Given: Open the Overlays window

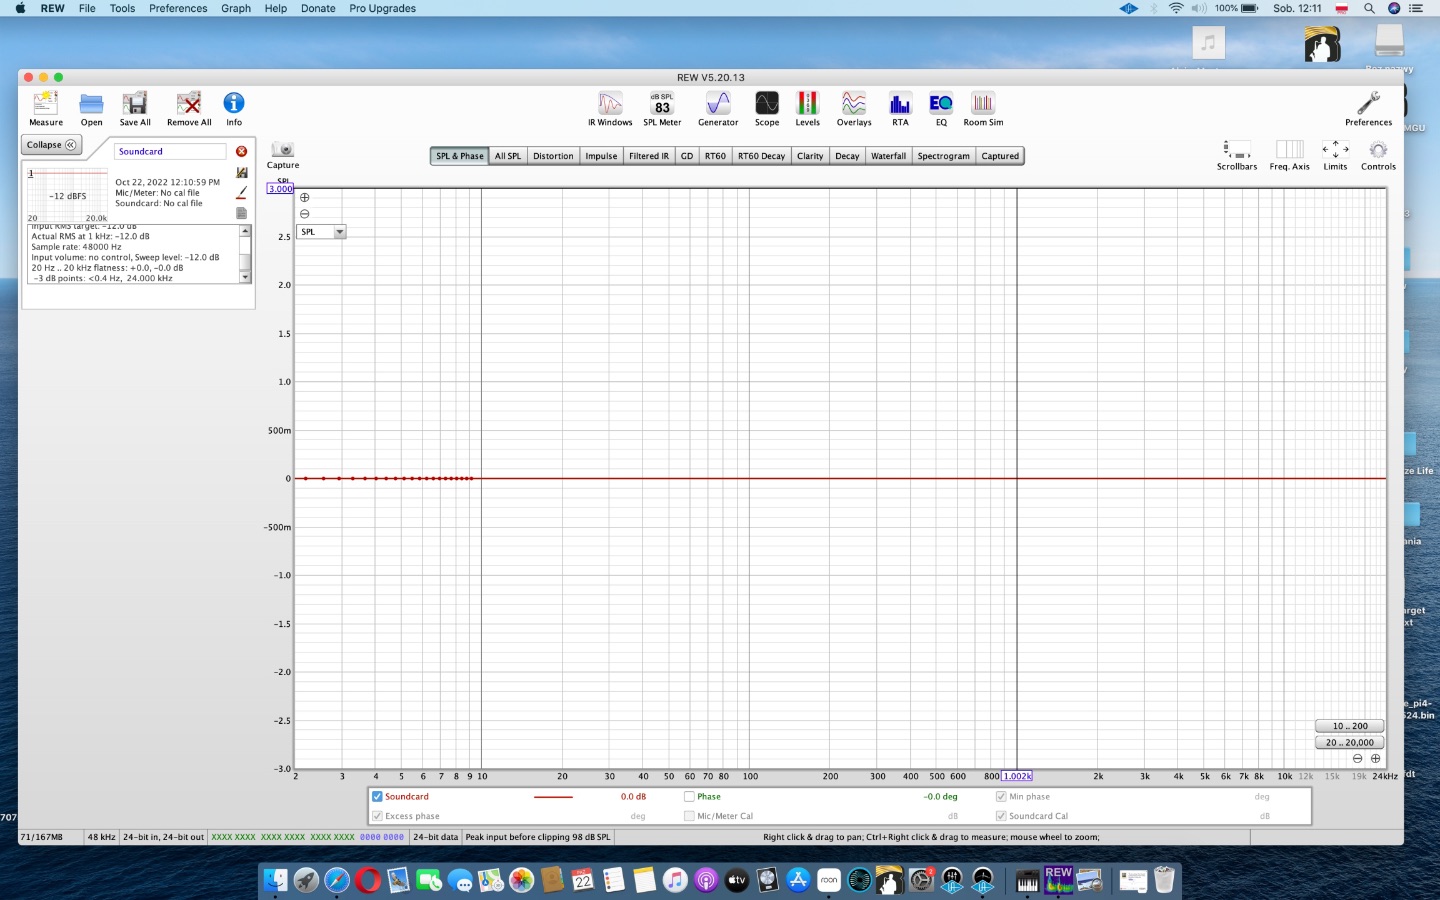Looking at the screenshot, I should 854,108.
